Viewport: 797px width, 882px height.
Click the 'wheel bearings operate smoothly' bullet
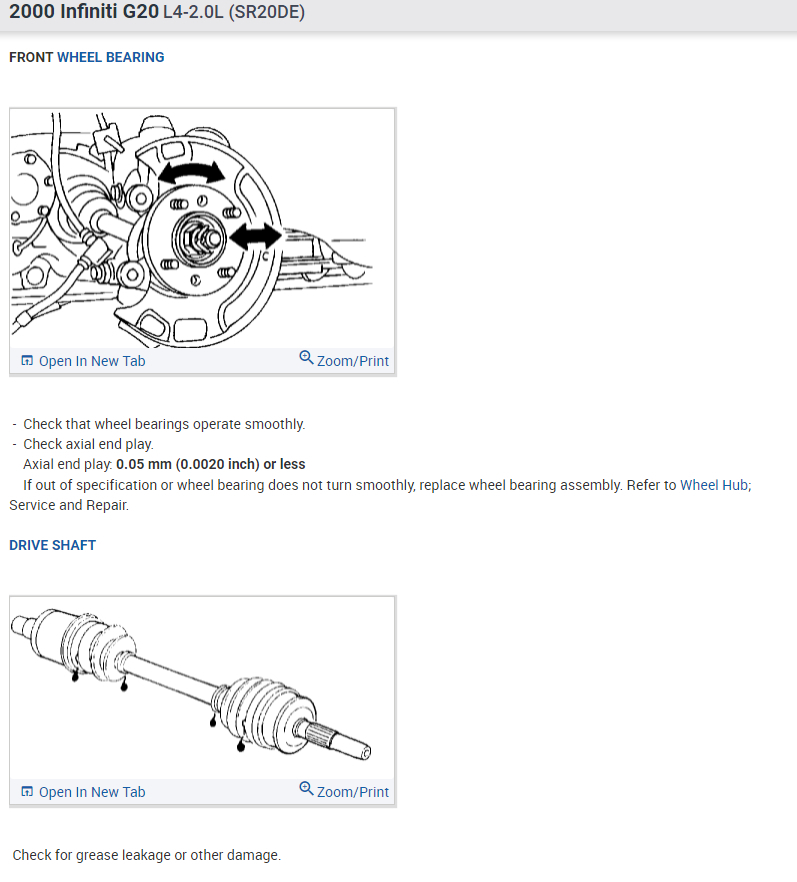point(164,424)
